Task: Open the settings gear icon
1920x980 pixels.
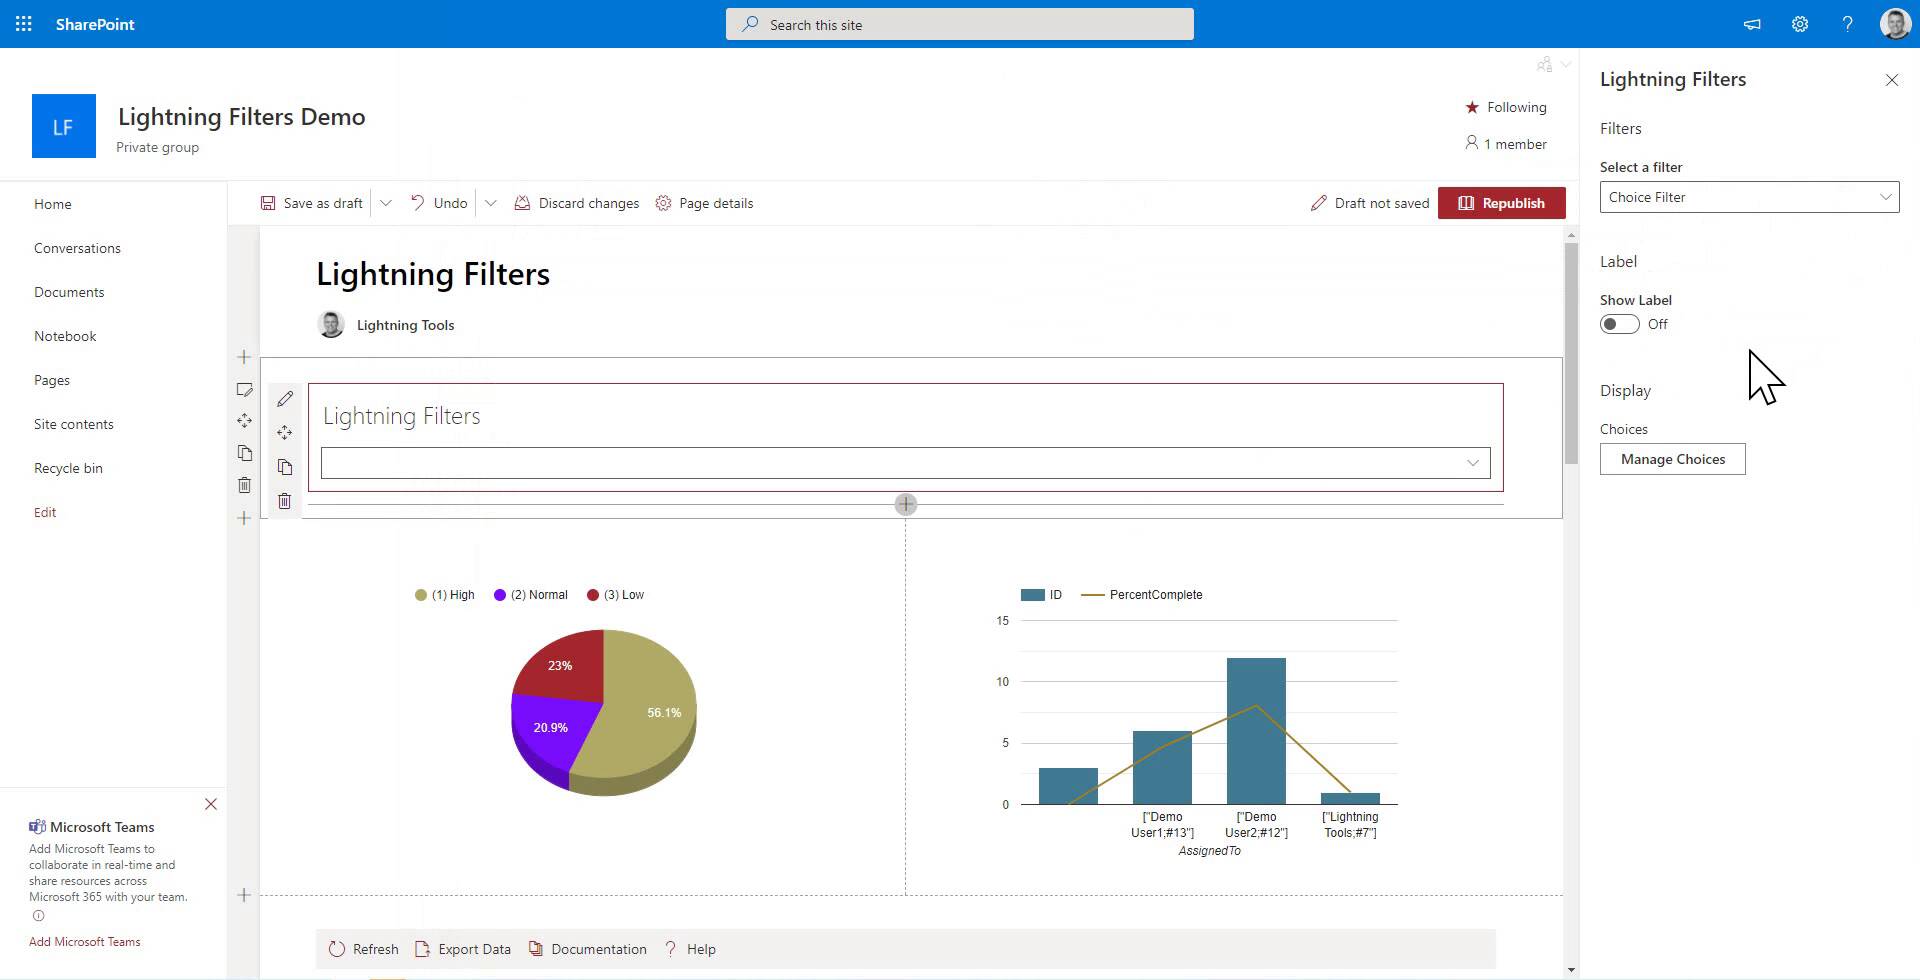Action: click(1800, 24)
